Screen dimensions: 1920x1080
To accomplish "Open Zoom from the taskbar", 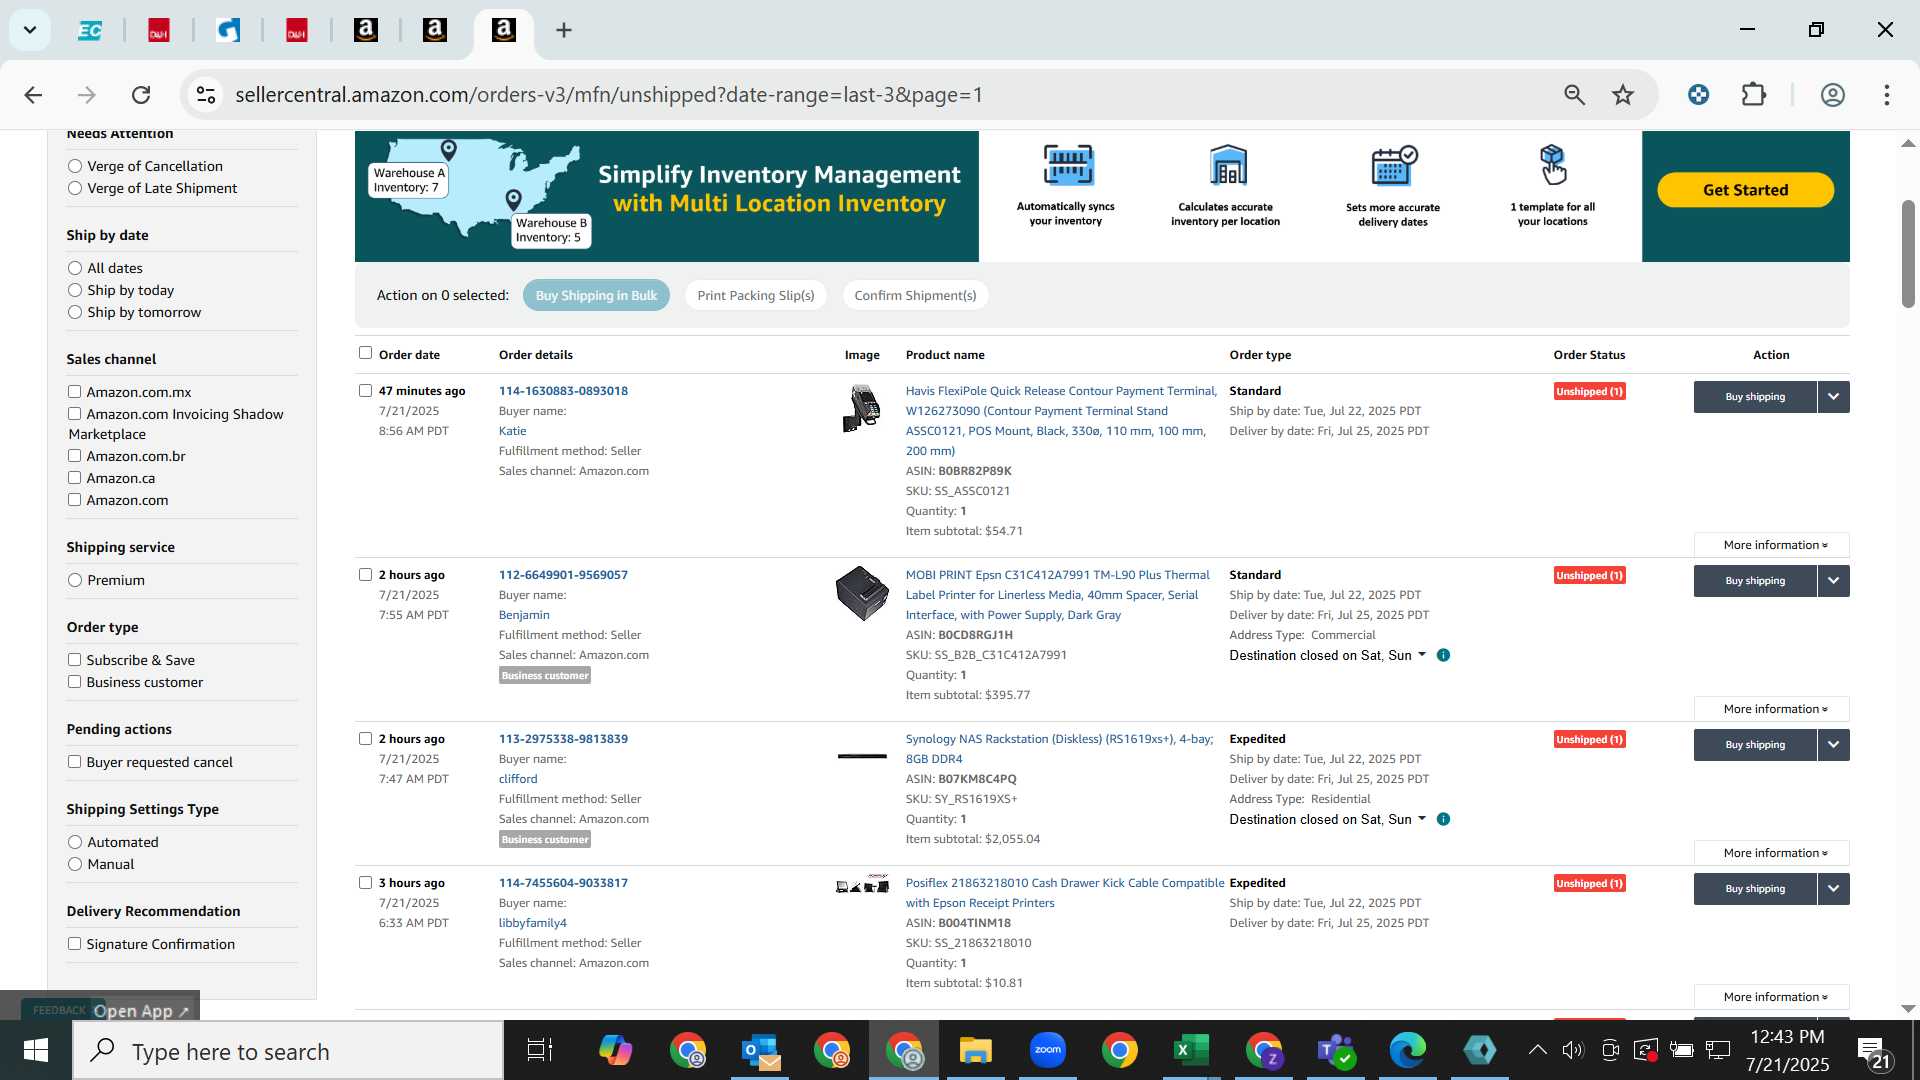I will (1048, 1051).
